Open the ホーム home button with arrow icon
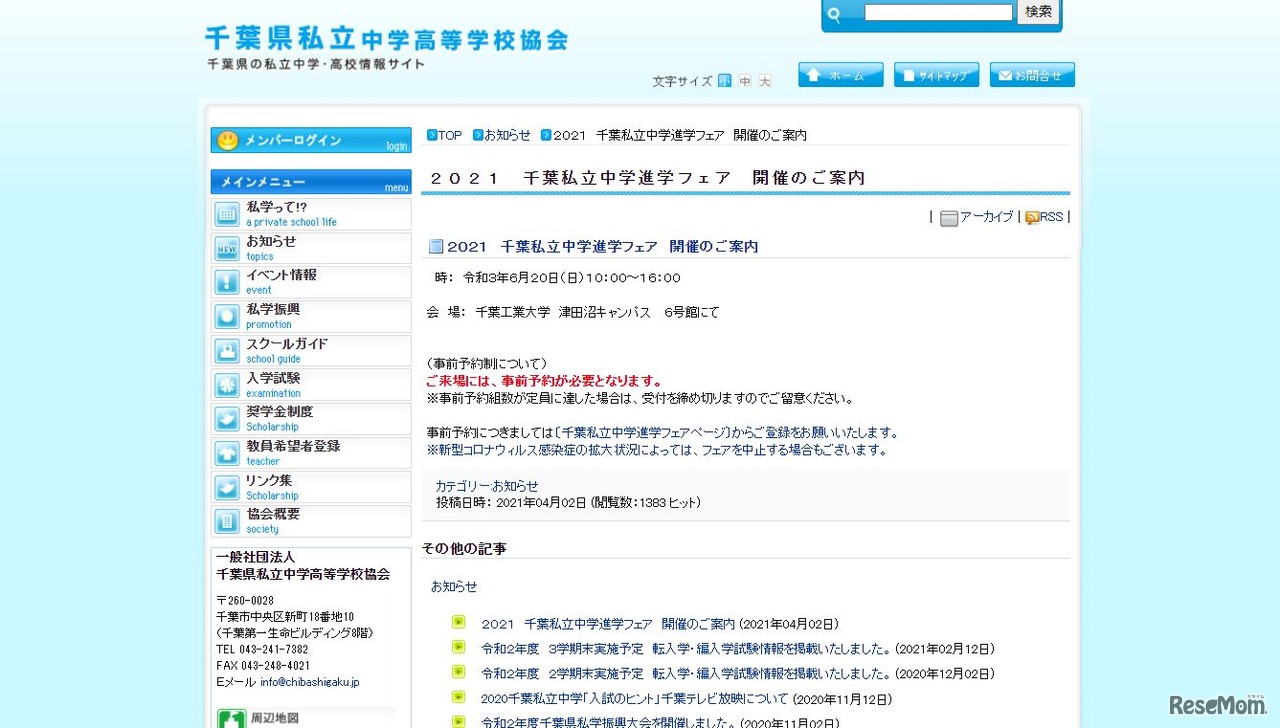 pos(840,74)
